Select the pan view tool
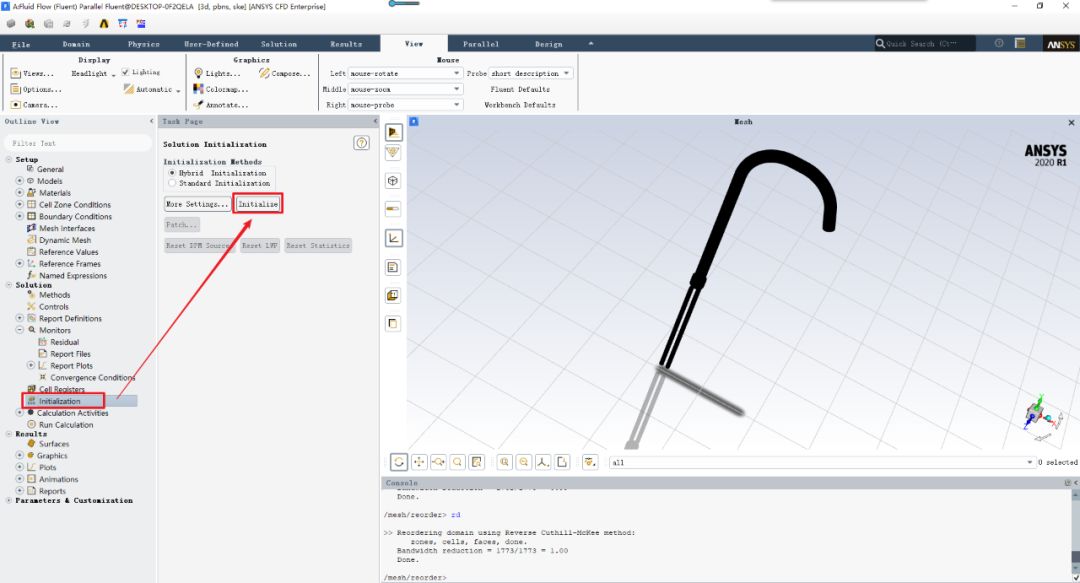Image resolution: width=1080 pixels, height=583 pixels. pos(419,462)
